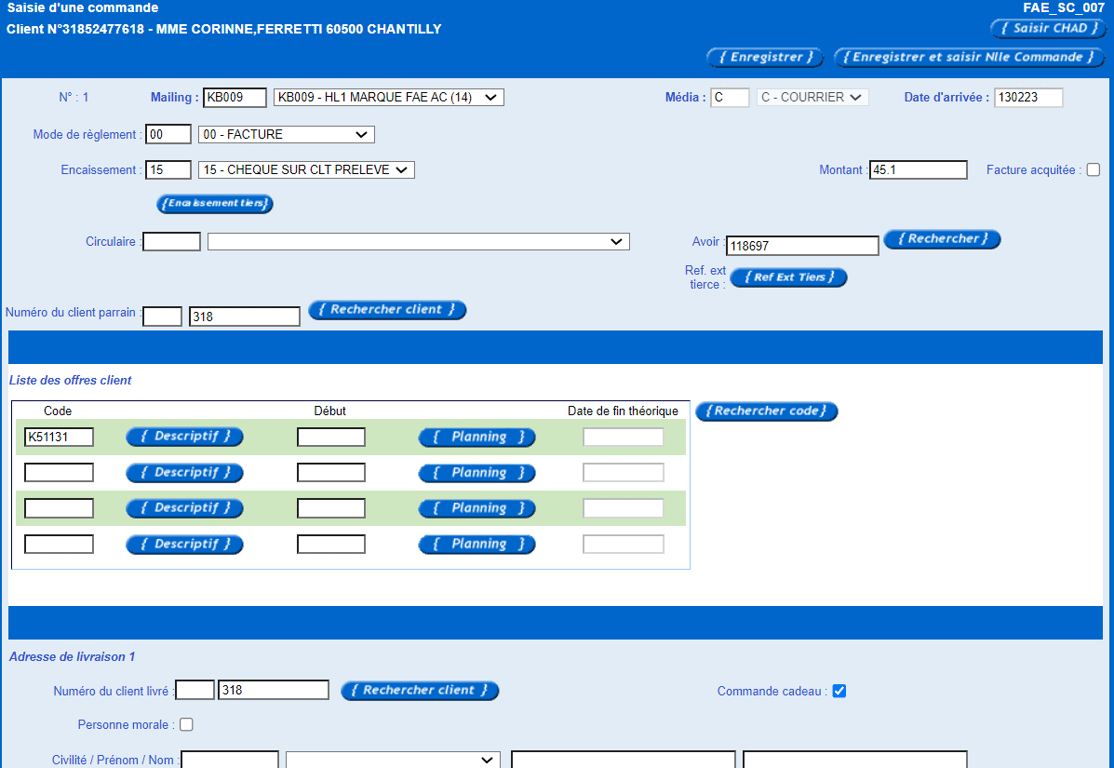Click the Civilité code input field

229,759
